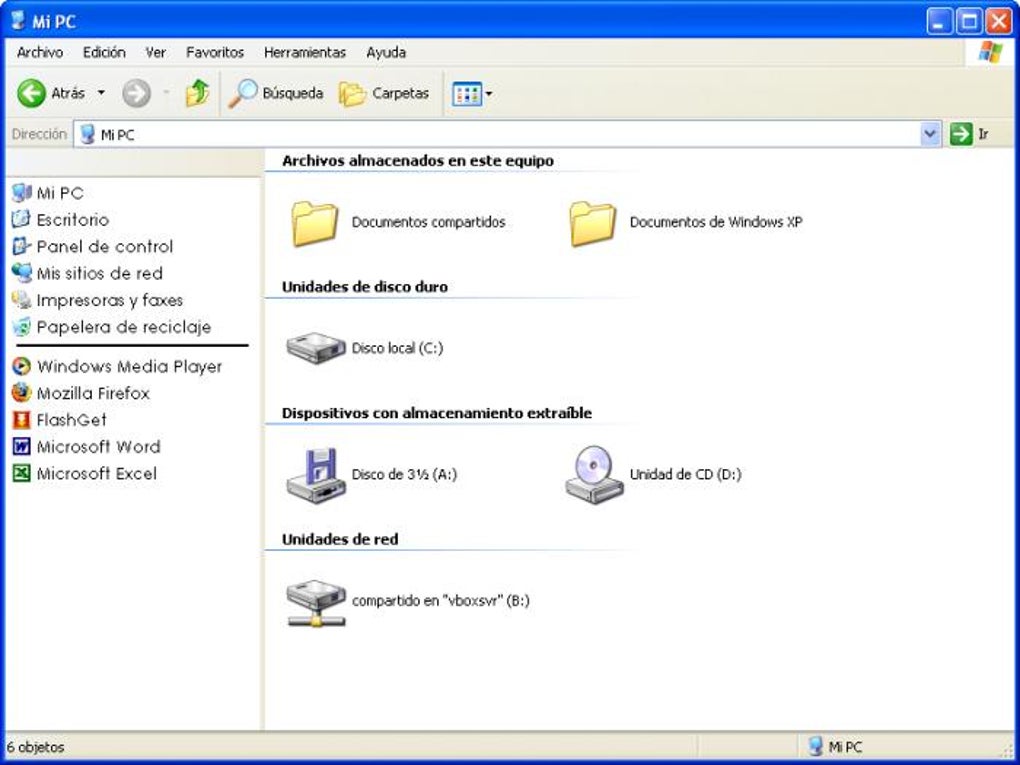1020x765 pixels.
Task: Open the Herramientas menu
Action: pos(306,52)
